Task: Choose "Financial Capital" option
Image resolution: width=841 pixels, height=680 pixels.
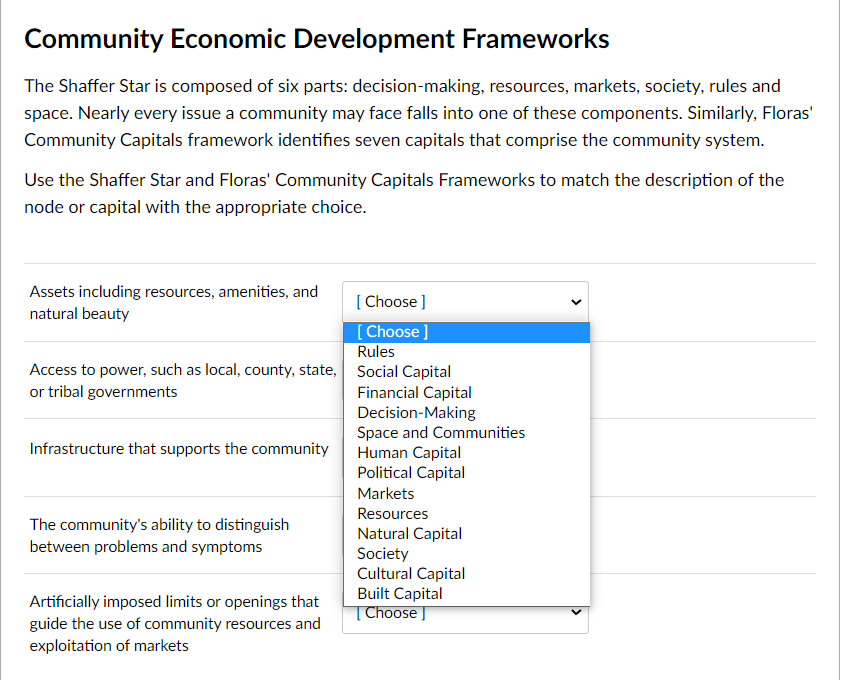Action: click(414, 392)
